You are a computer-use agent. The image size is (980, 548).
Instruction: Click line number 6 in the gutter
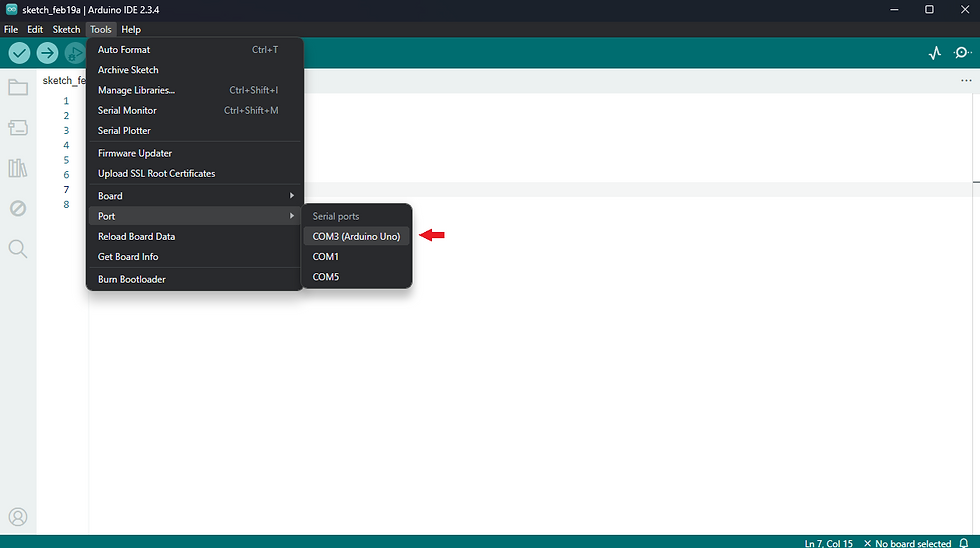(66, 175)
